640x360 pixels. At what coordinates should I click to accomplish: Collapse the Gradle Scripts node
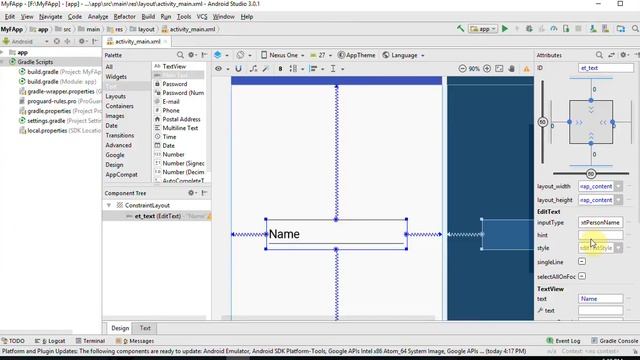2,62
